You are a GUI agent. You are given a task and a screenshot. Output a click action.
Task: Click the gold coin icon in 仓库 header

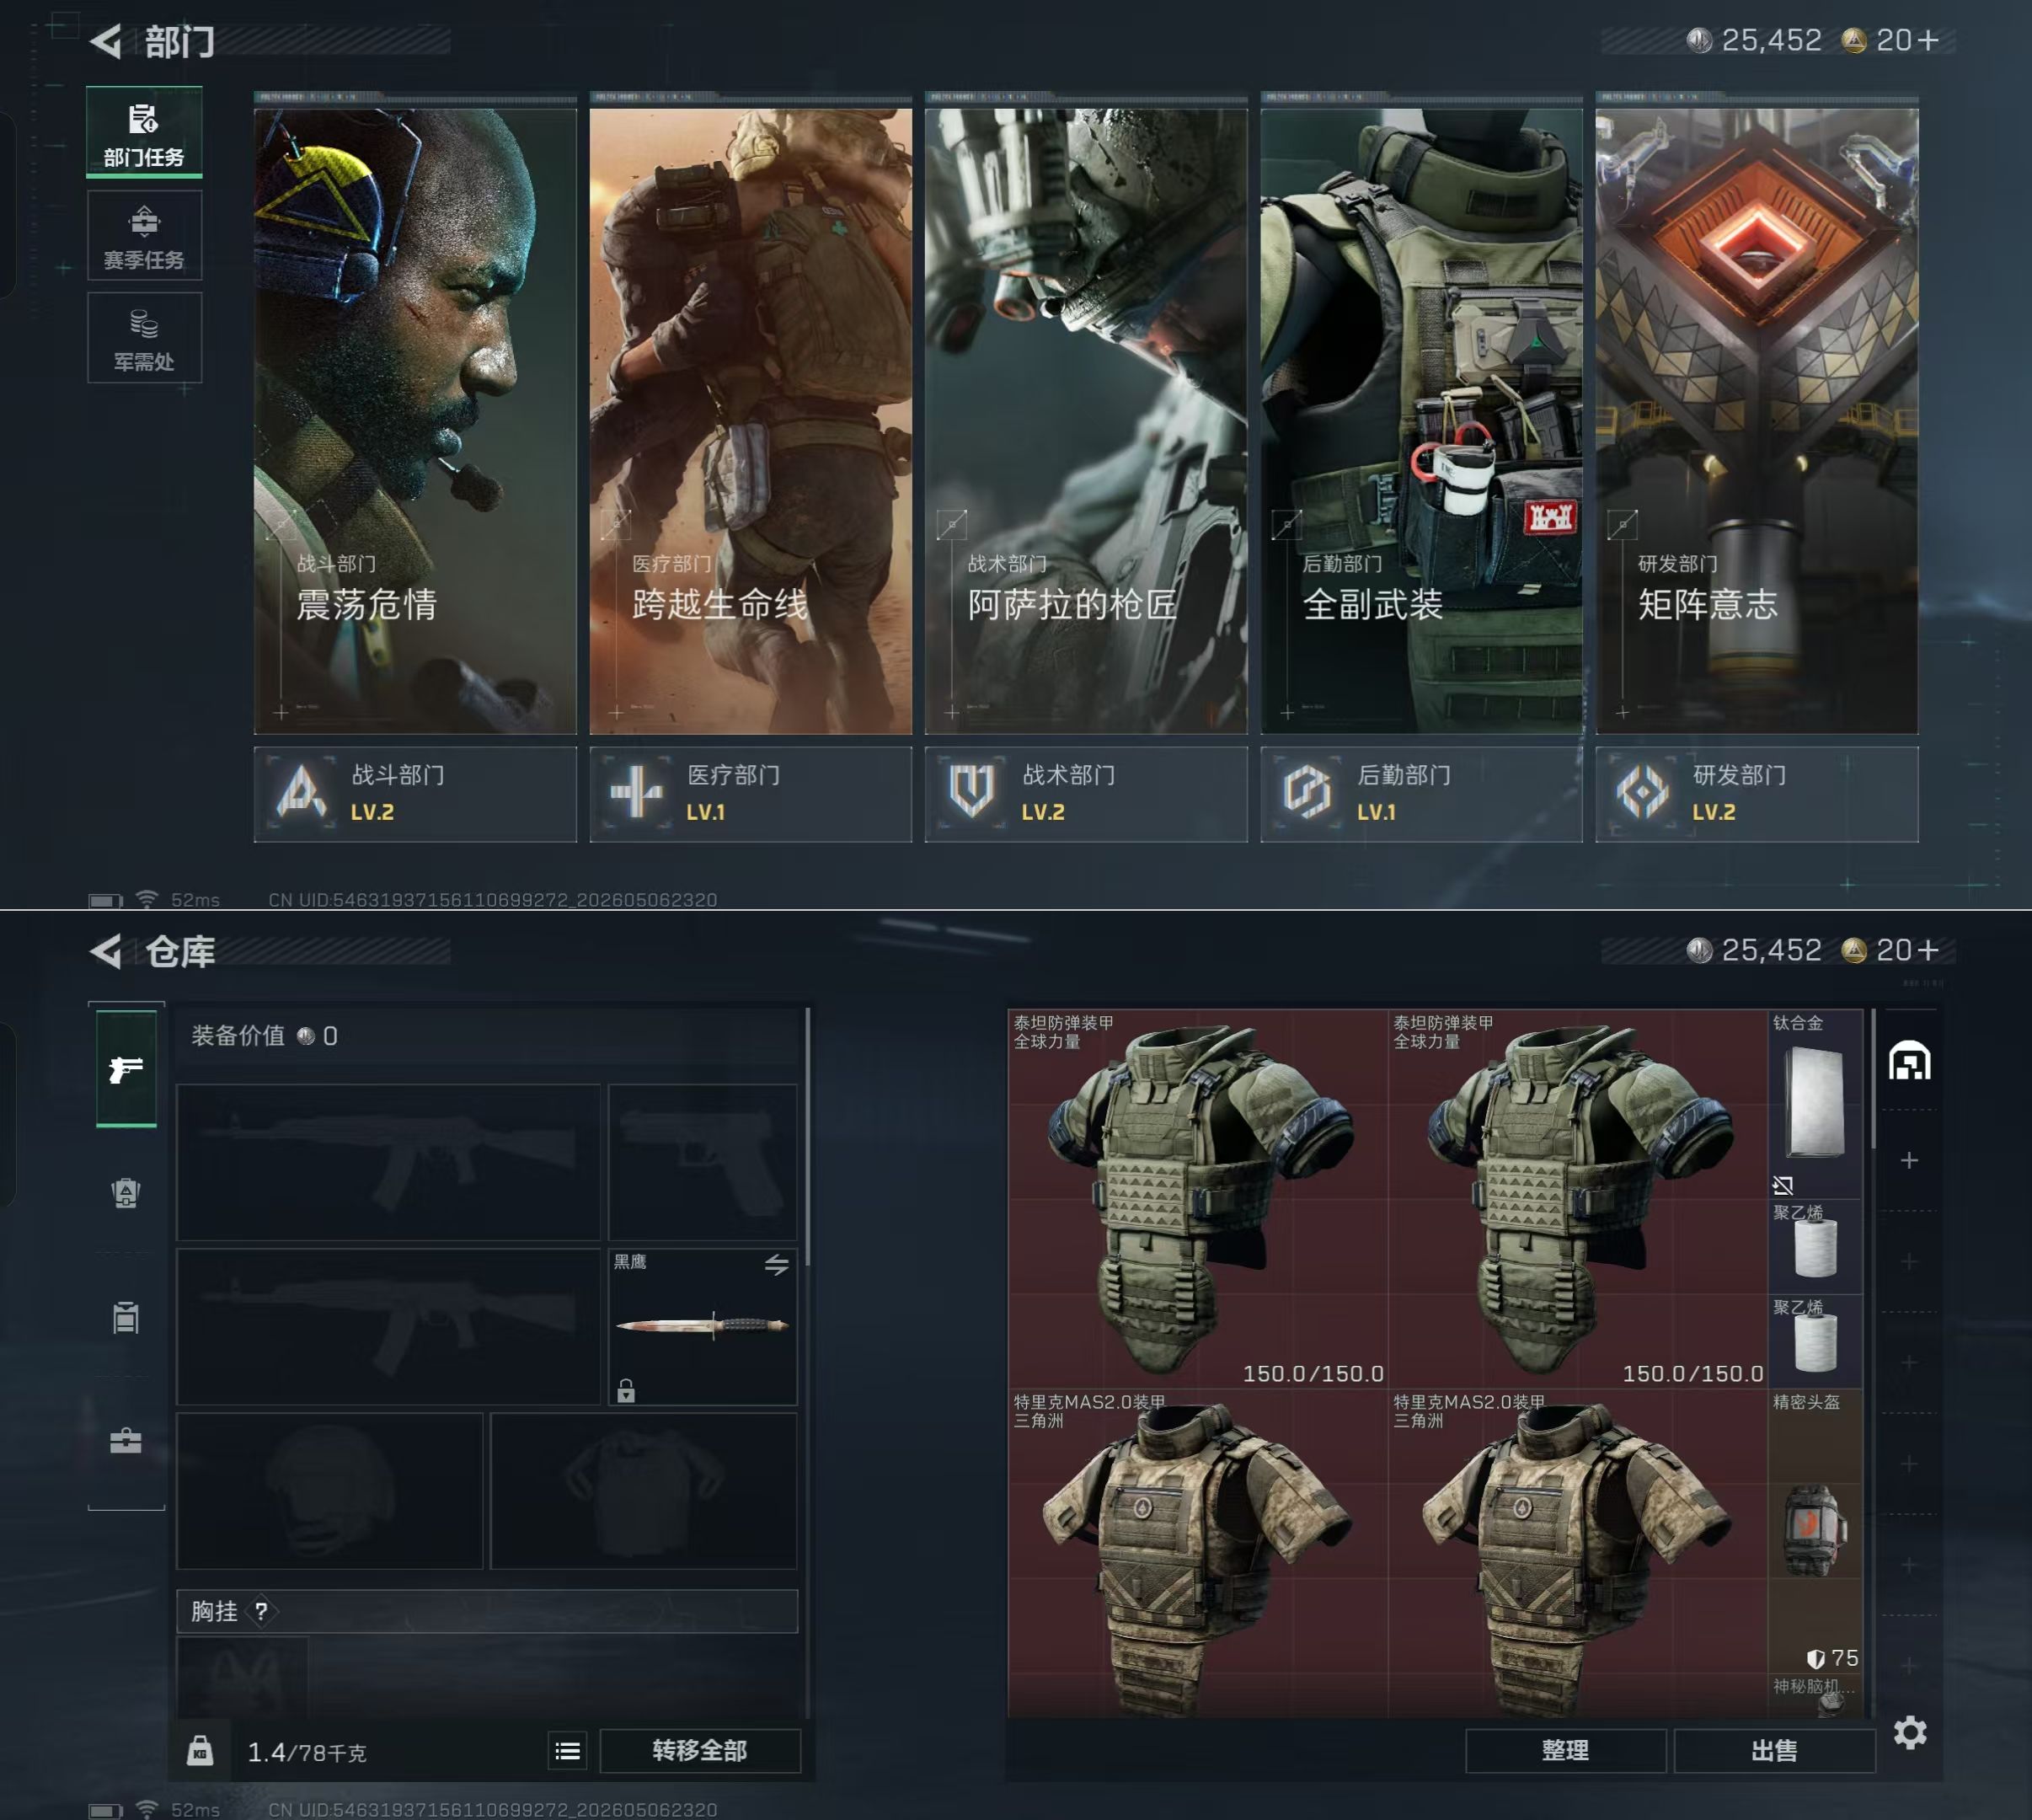pos(1854,950)
